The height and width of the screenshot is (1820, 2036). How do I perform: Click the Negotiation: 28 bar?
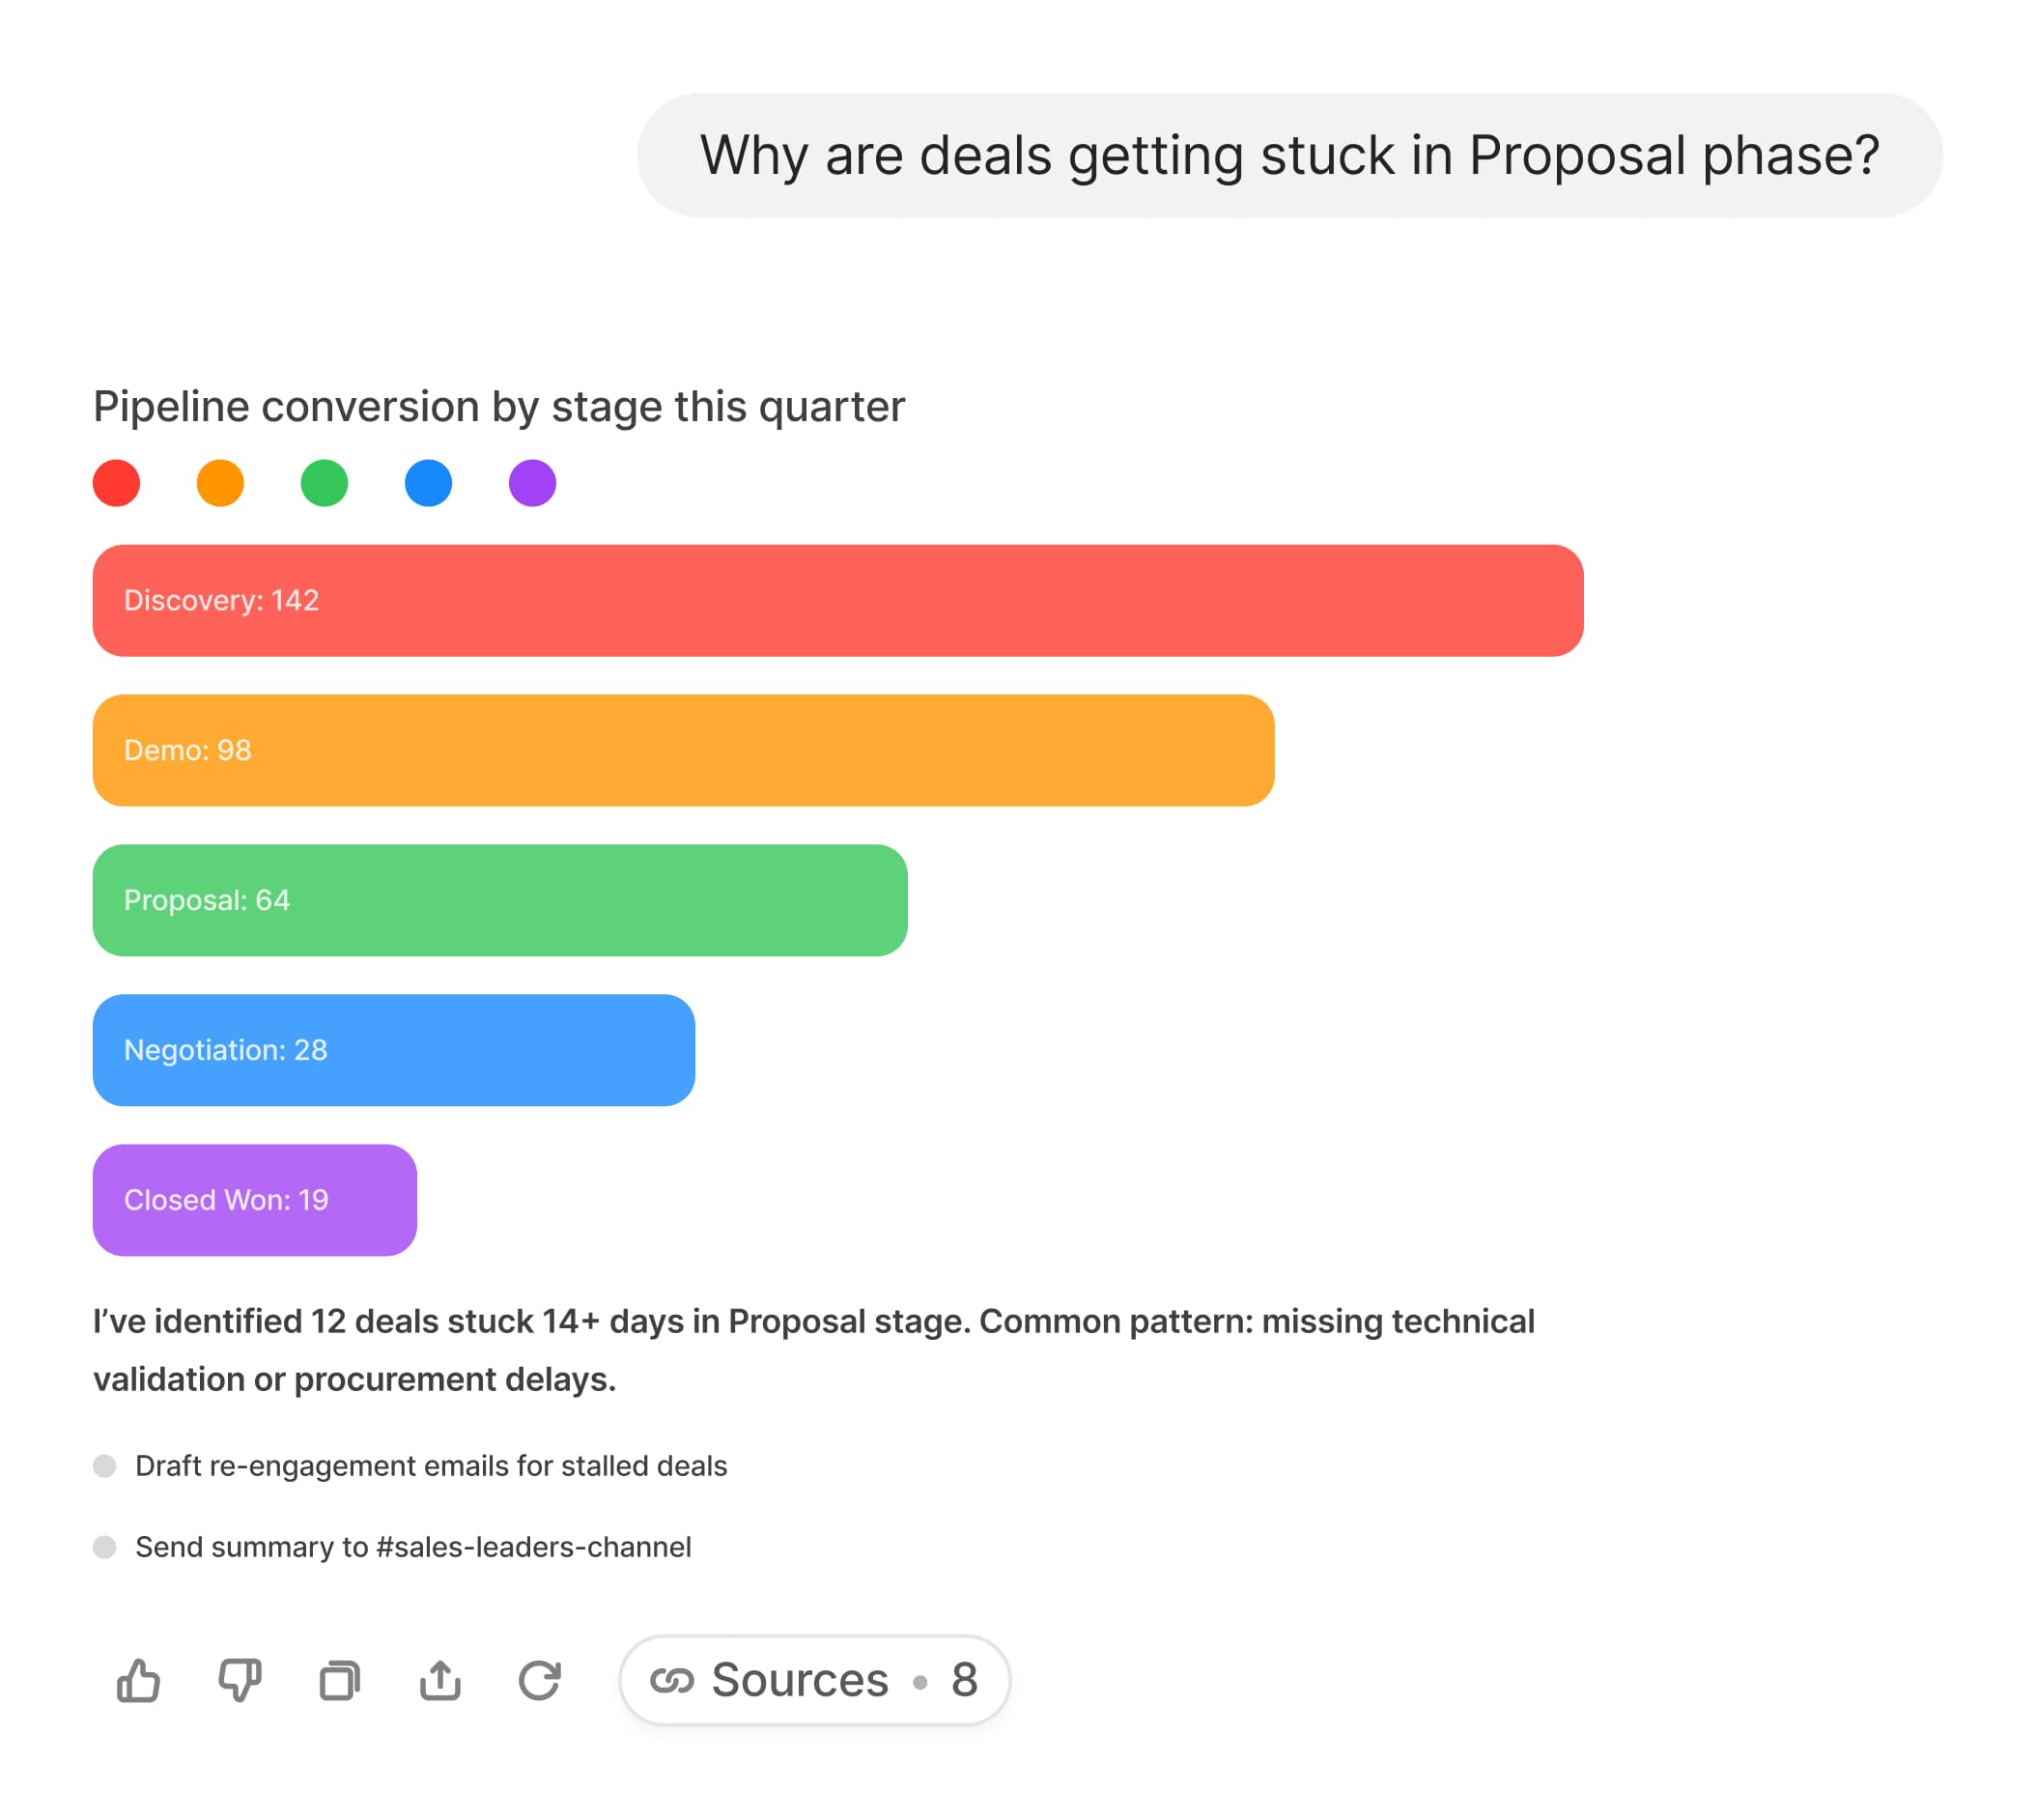click(393, 1050)
